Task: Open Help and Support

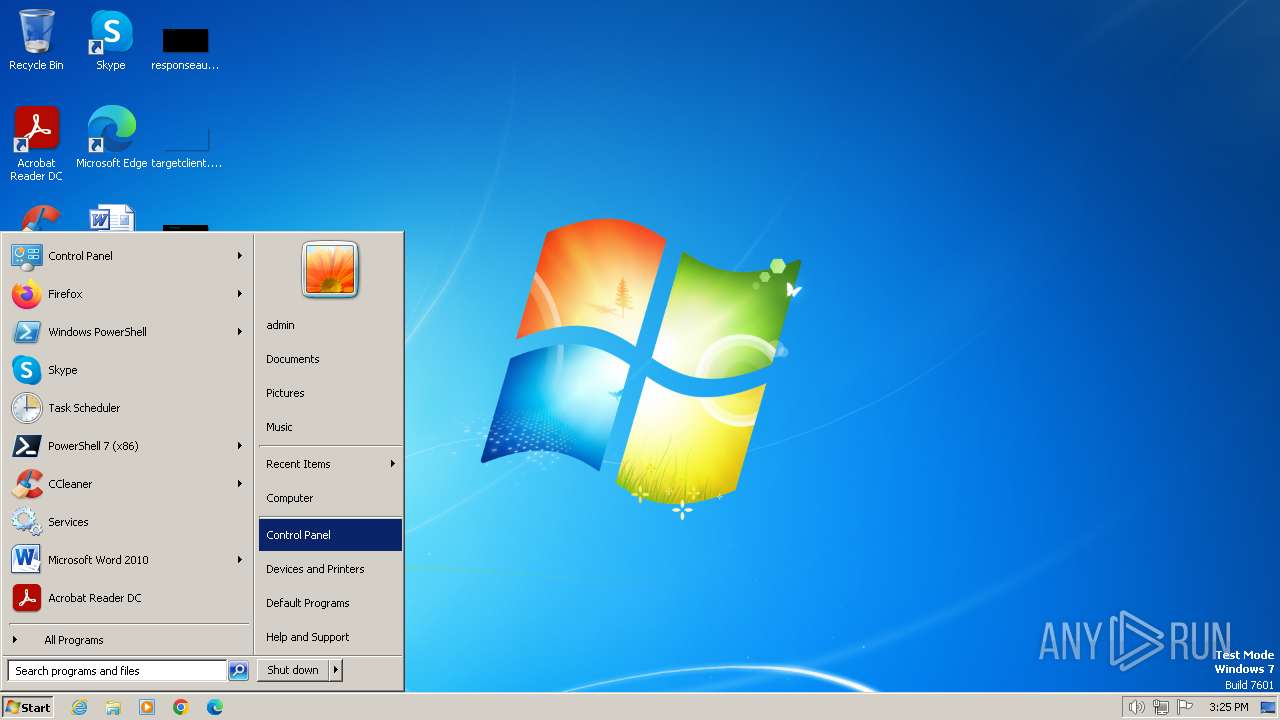Action: (330, 637)
